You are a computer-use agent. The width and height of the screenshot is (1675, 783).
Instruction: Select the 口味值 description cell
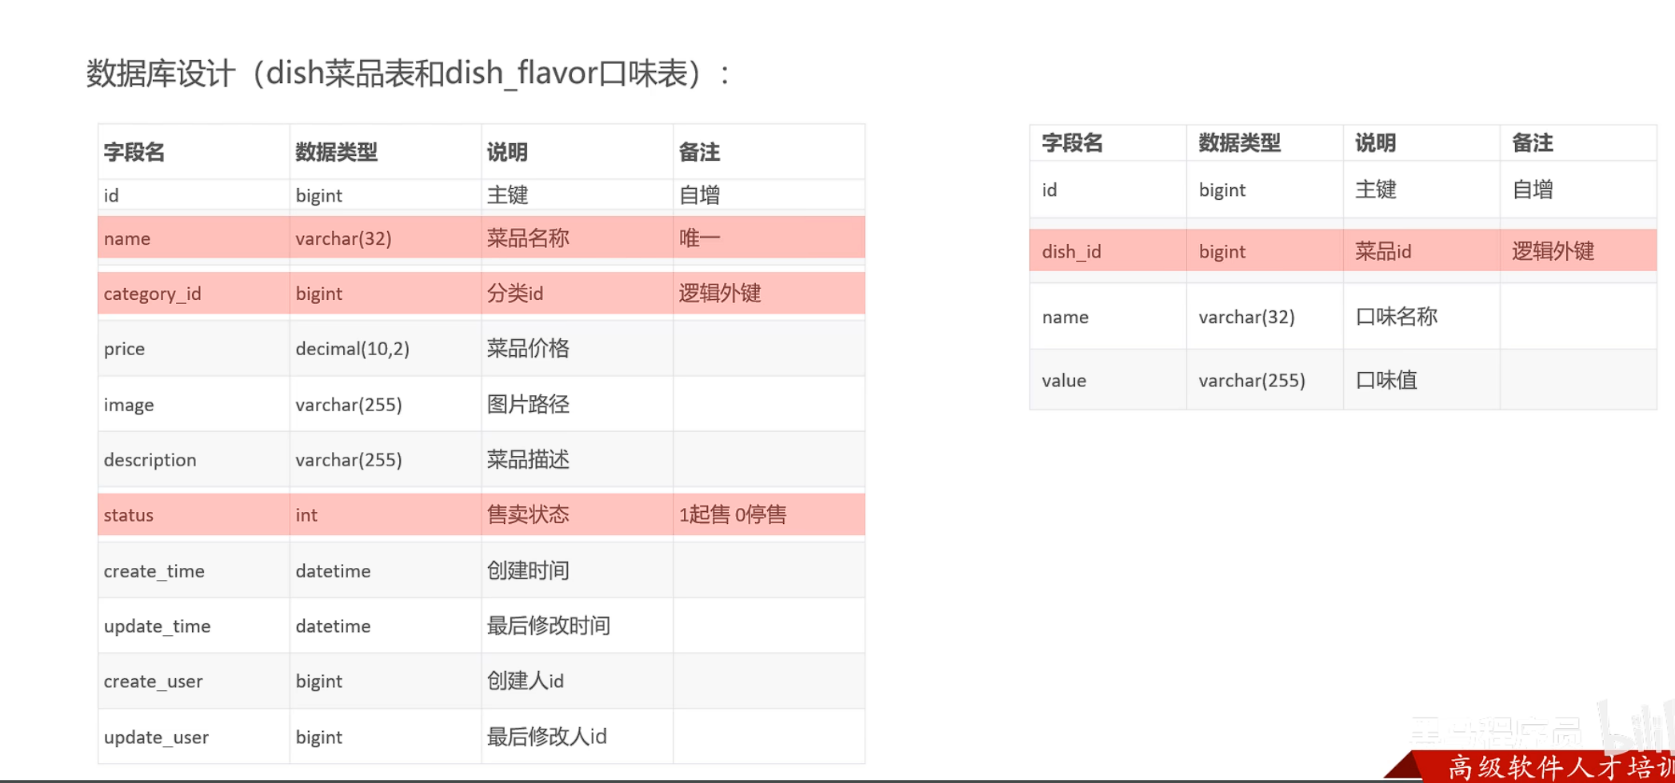pyautogui.click(x=1386, y=381)
